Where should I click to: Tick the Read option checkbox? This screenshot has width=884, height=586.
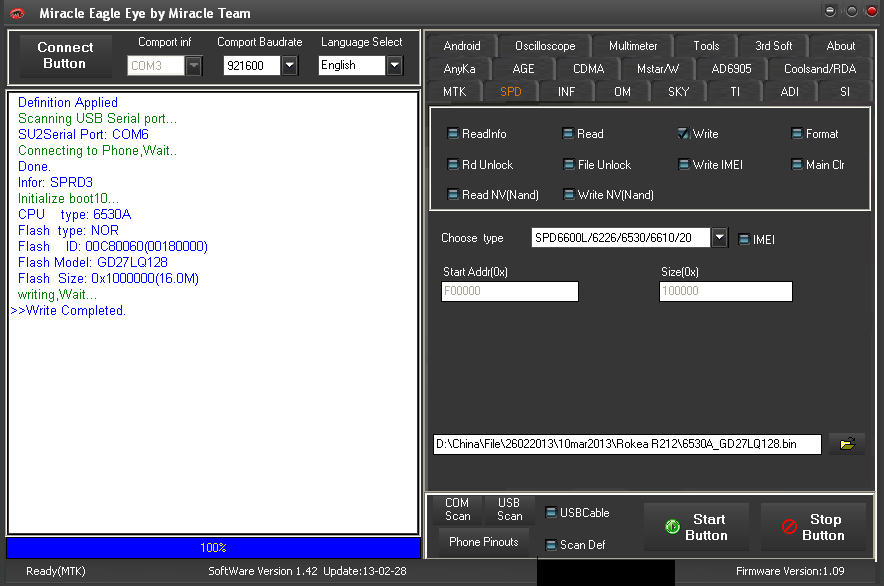pos(568,134)
